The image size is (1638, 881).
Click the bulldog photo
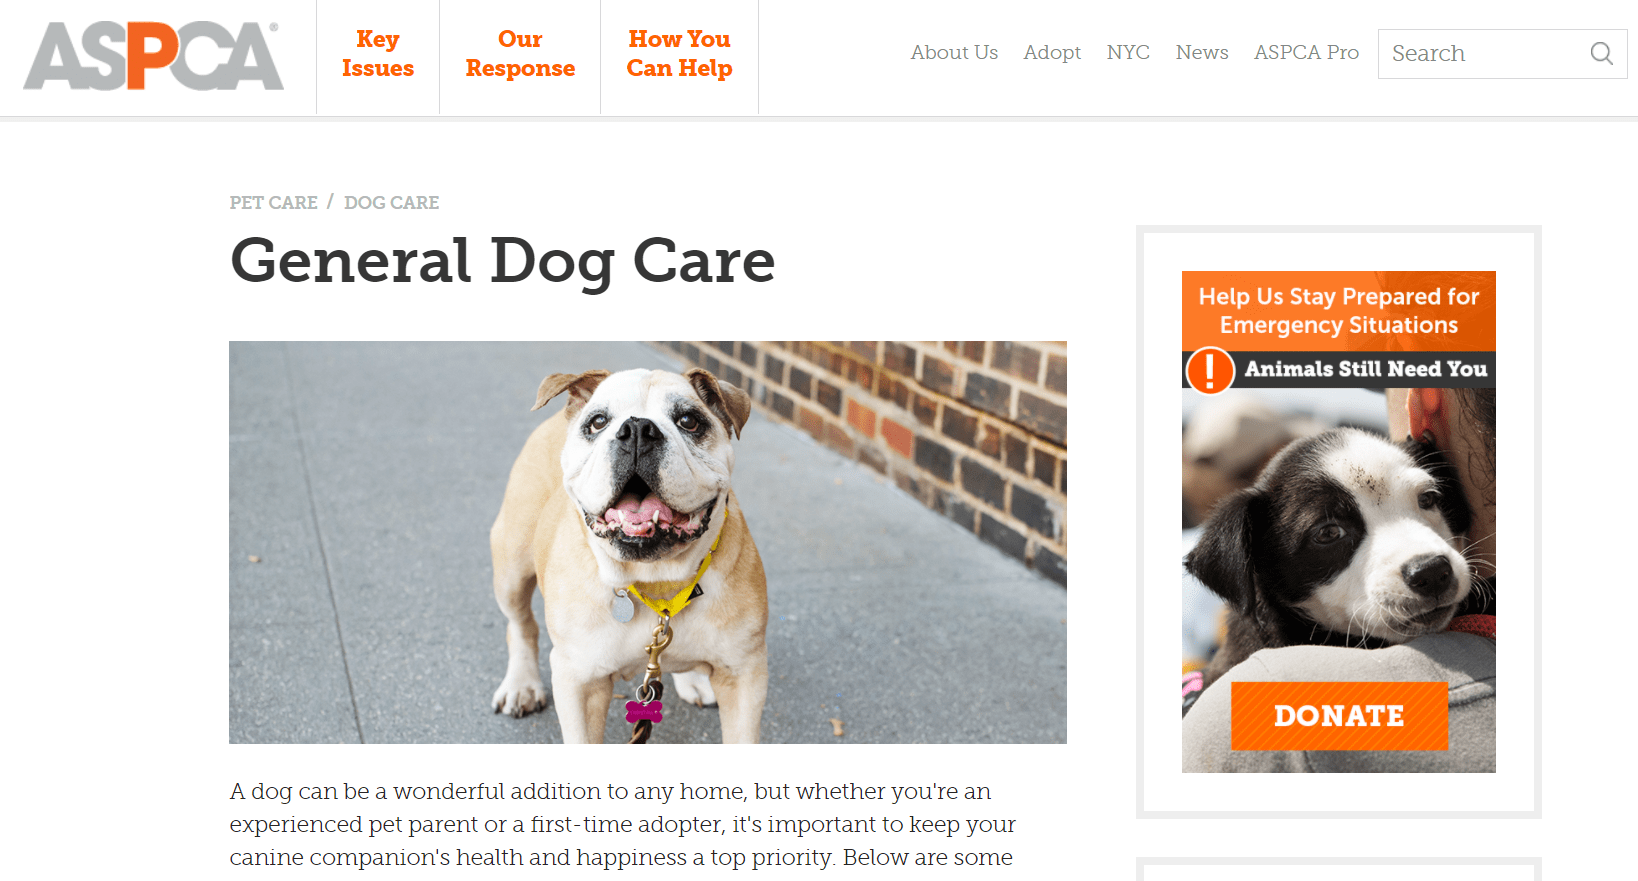pyautogui.click(x=648, y=542)
